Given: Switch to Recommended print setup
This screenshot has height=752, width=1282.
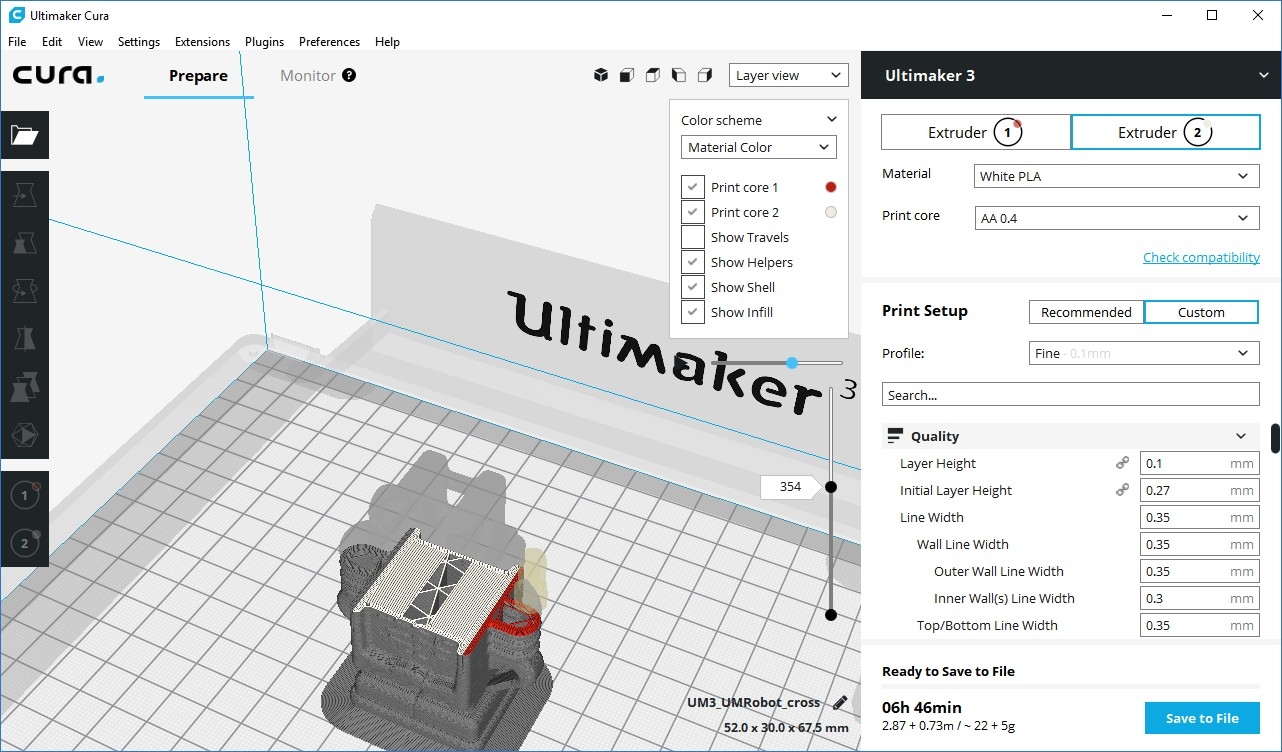Looking at the screenshot, I should pos(1086,312).
